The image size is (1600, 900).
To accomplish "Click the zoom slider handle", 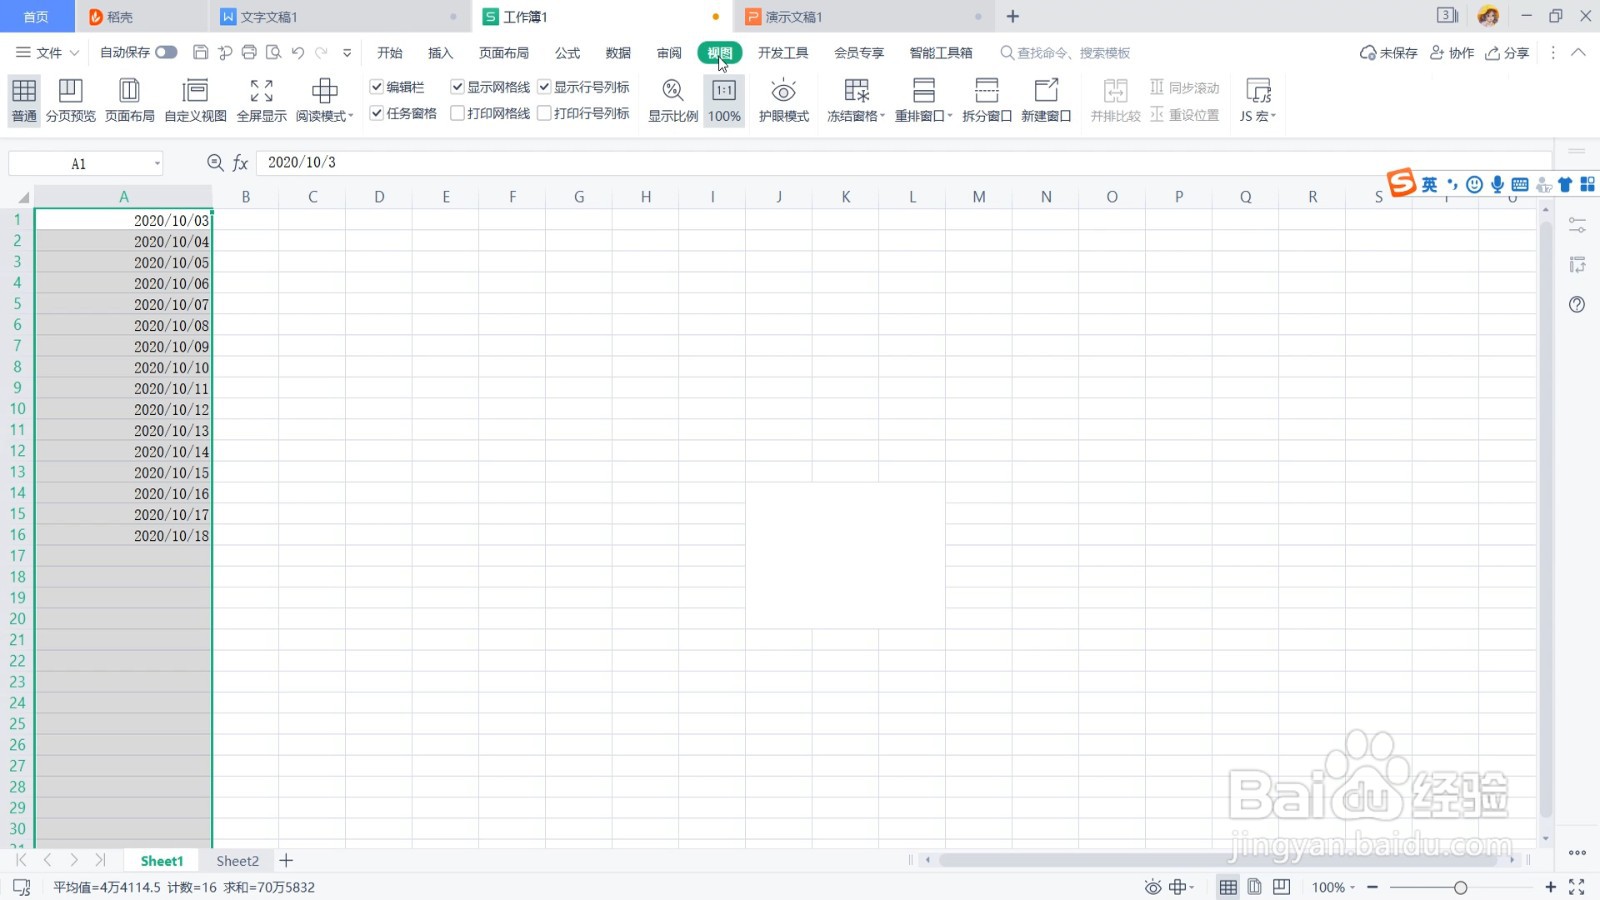I will point(1460,887).
